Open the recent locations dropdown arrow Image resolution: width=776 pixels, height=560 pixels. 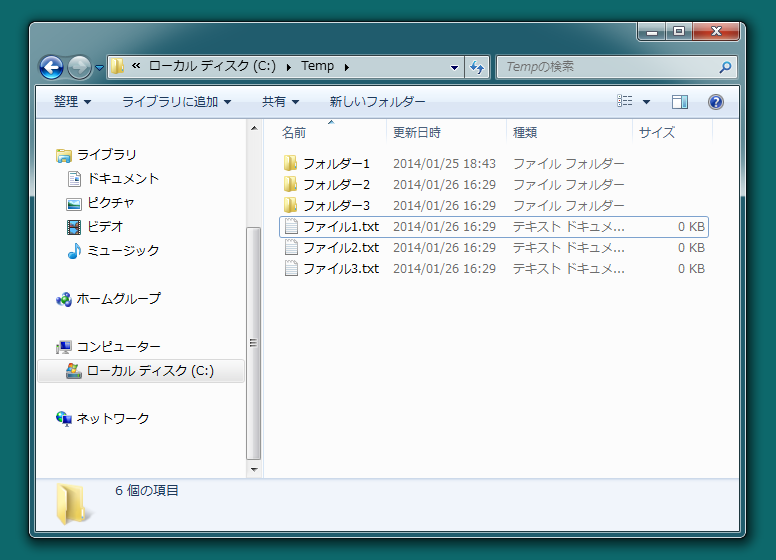[99, 68]
